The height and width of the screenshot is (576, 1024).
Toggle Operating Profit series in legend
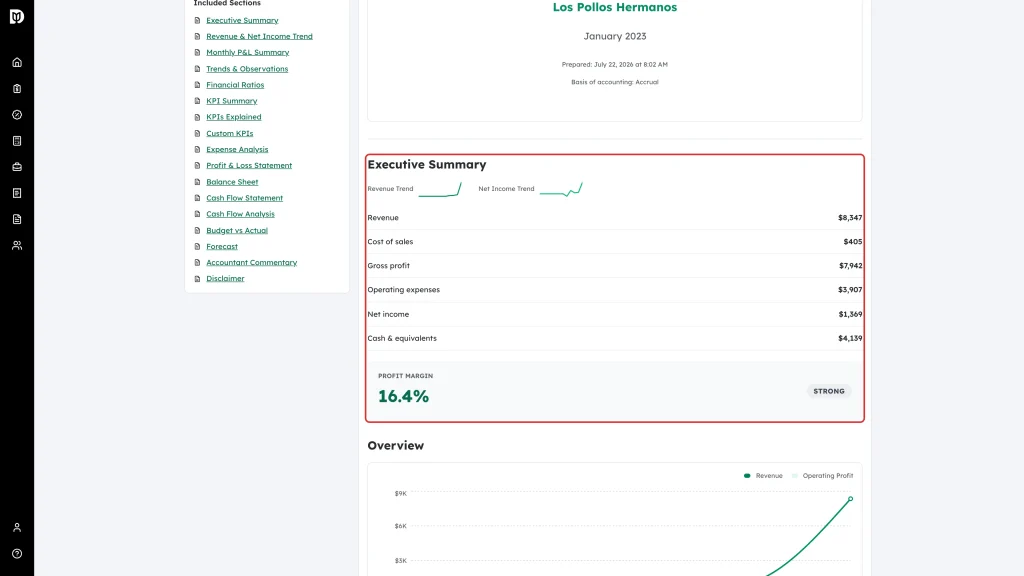[822, 475]
